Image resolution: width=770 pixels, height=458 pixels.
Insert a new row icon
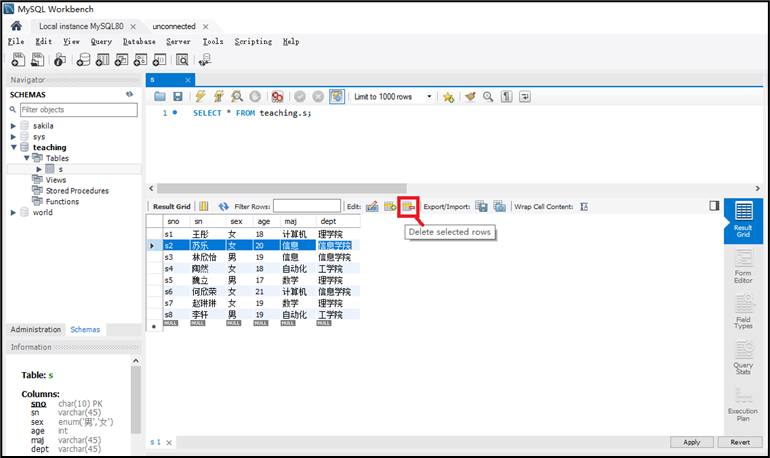coord(390,207)
